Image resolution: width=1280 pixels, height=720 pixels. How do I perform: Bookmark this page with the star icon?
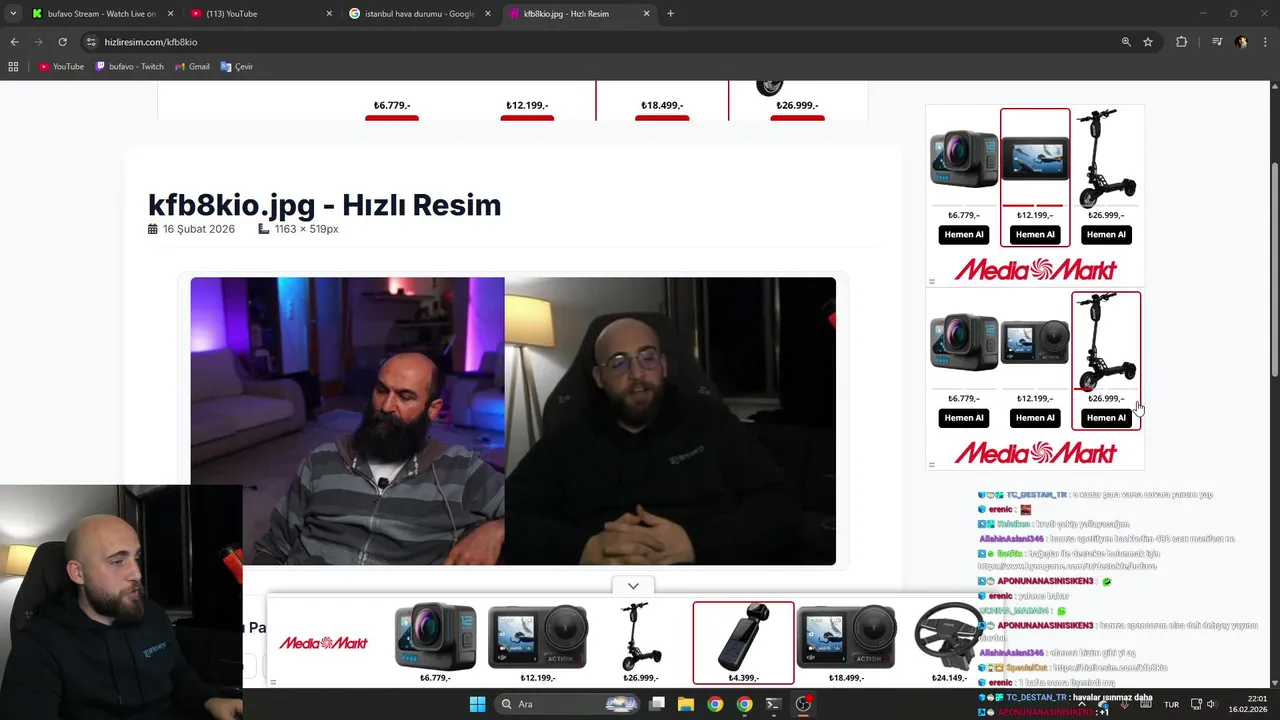(1148, 42)
